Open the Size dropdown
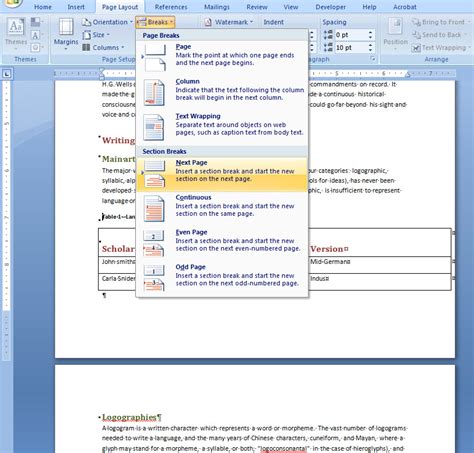This screenshot has height=453, width=474. point(96,35)
